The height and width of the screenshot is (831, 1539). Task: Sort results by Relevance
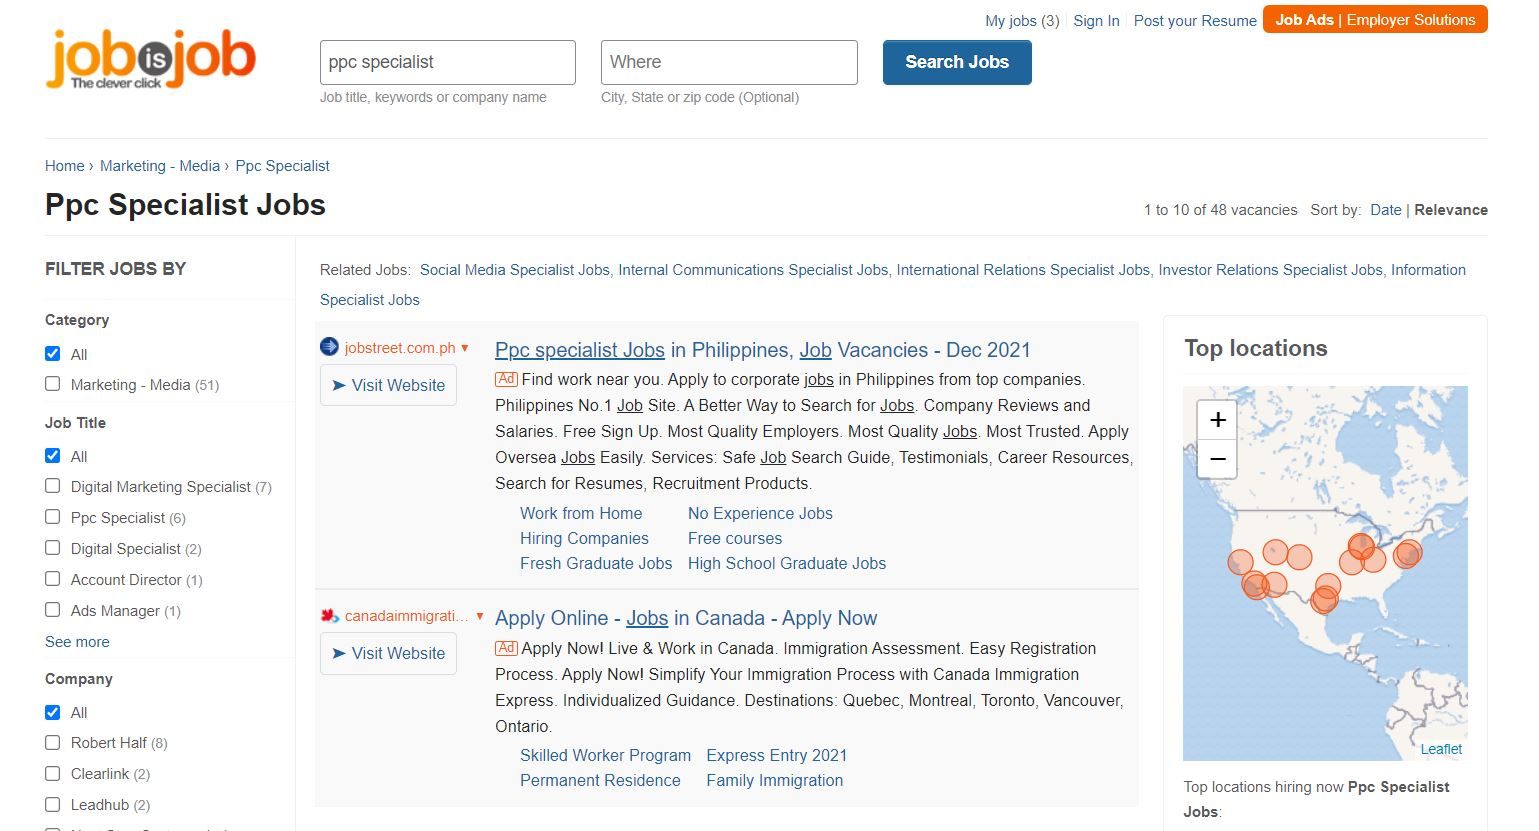point(1451,210)
